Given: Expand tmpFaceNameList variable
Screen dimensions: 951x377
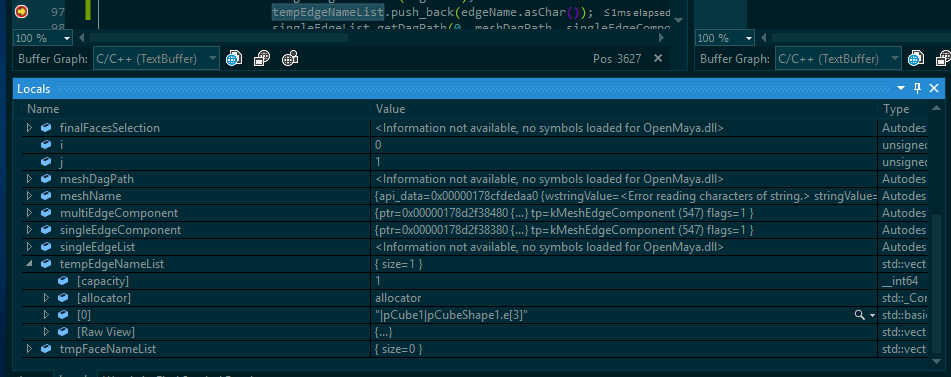Looking at the screenshot, I should (29, 349).
